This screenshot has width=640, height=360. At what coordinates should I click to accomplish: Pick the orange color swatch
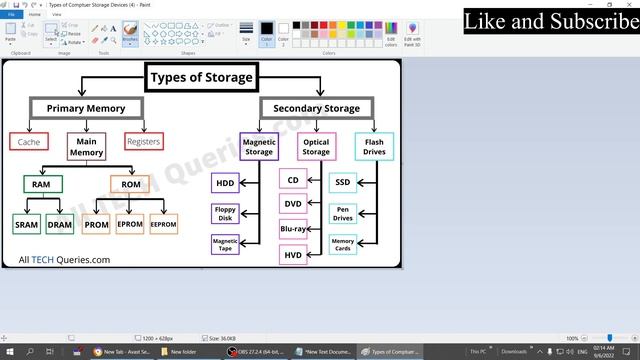tap(333, 25)
